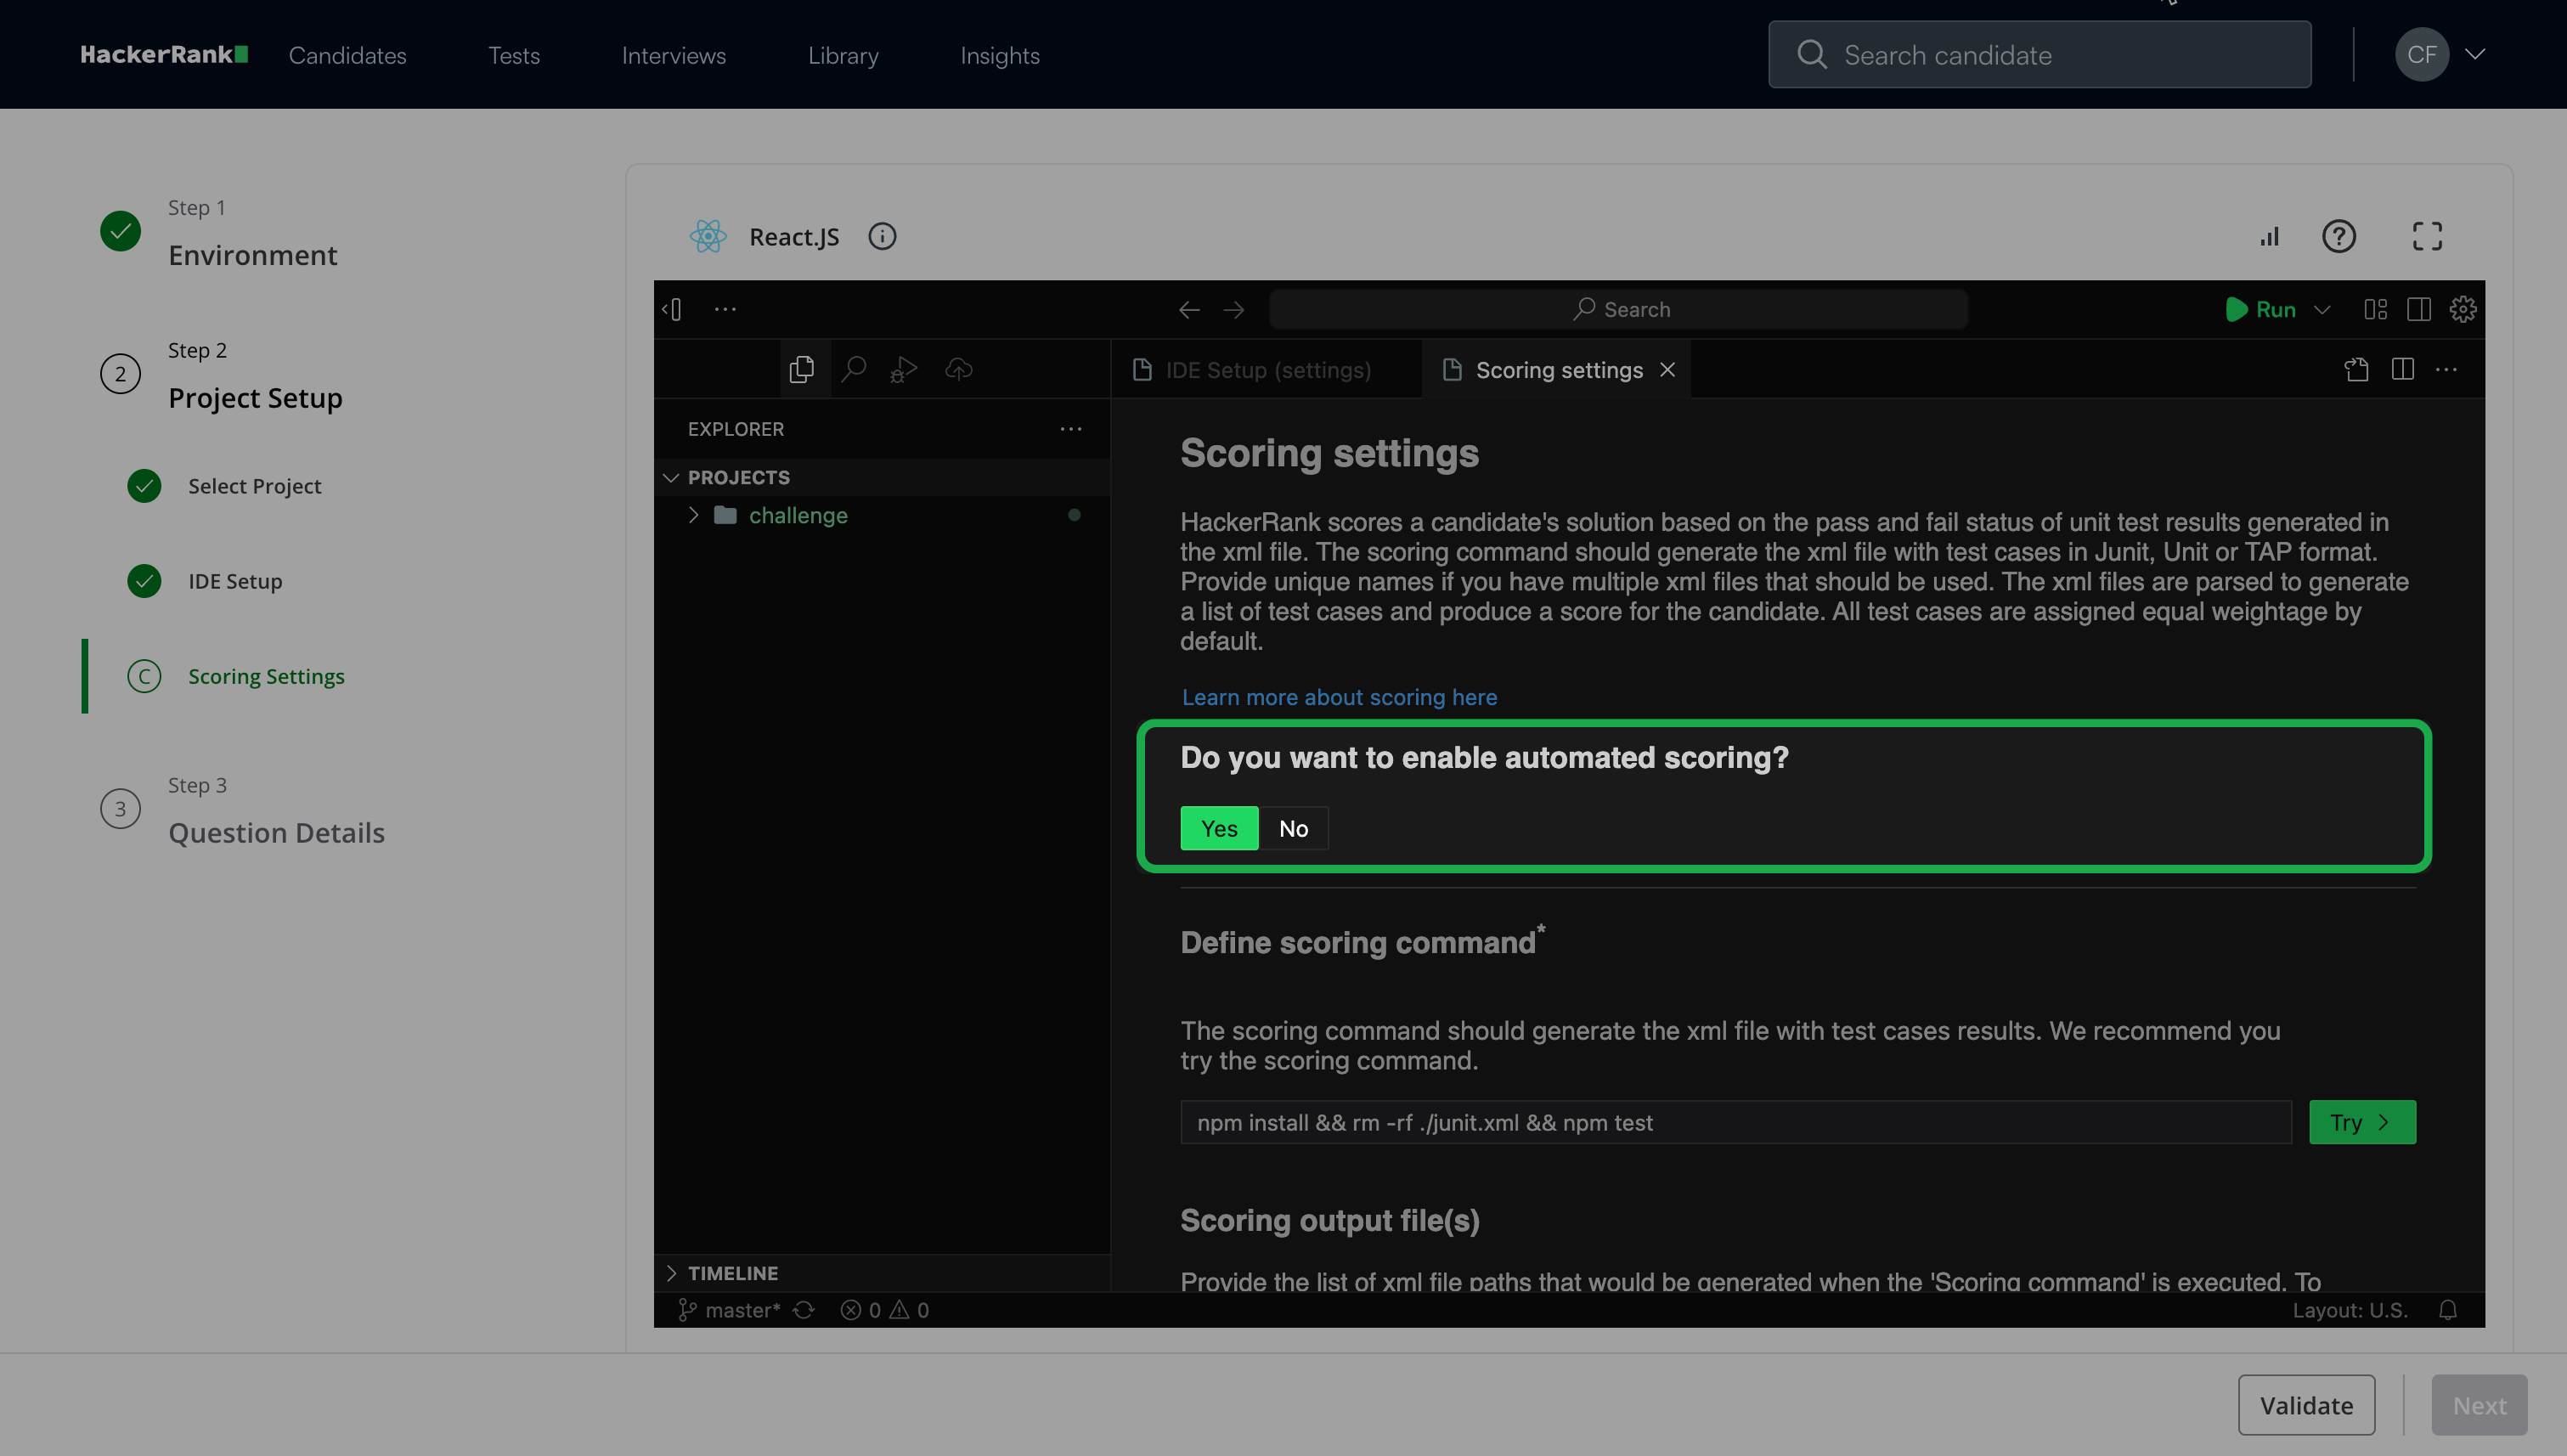
Task: Click the scoring command input field
Action: [x=1735, y=1122]
